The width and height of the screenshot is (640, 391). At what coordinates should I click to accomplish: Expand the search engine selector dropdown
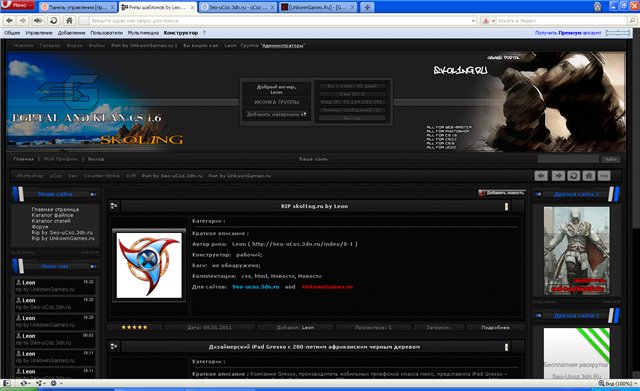click(493, 20)
